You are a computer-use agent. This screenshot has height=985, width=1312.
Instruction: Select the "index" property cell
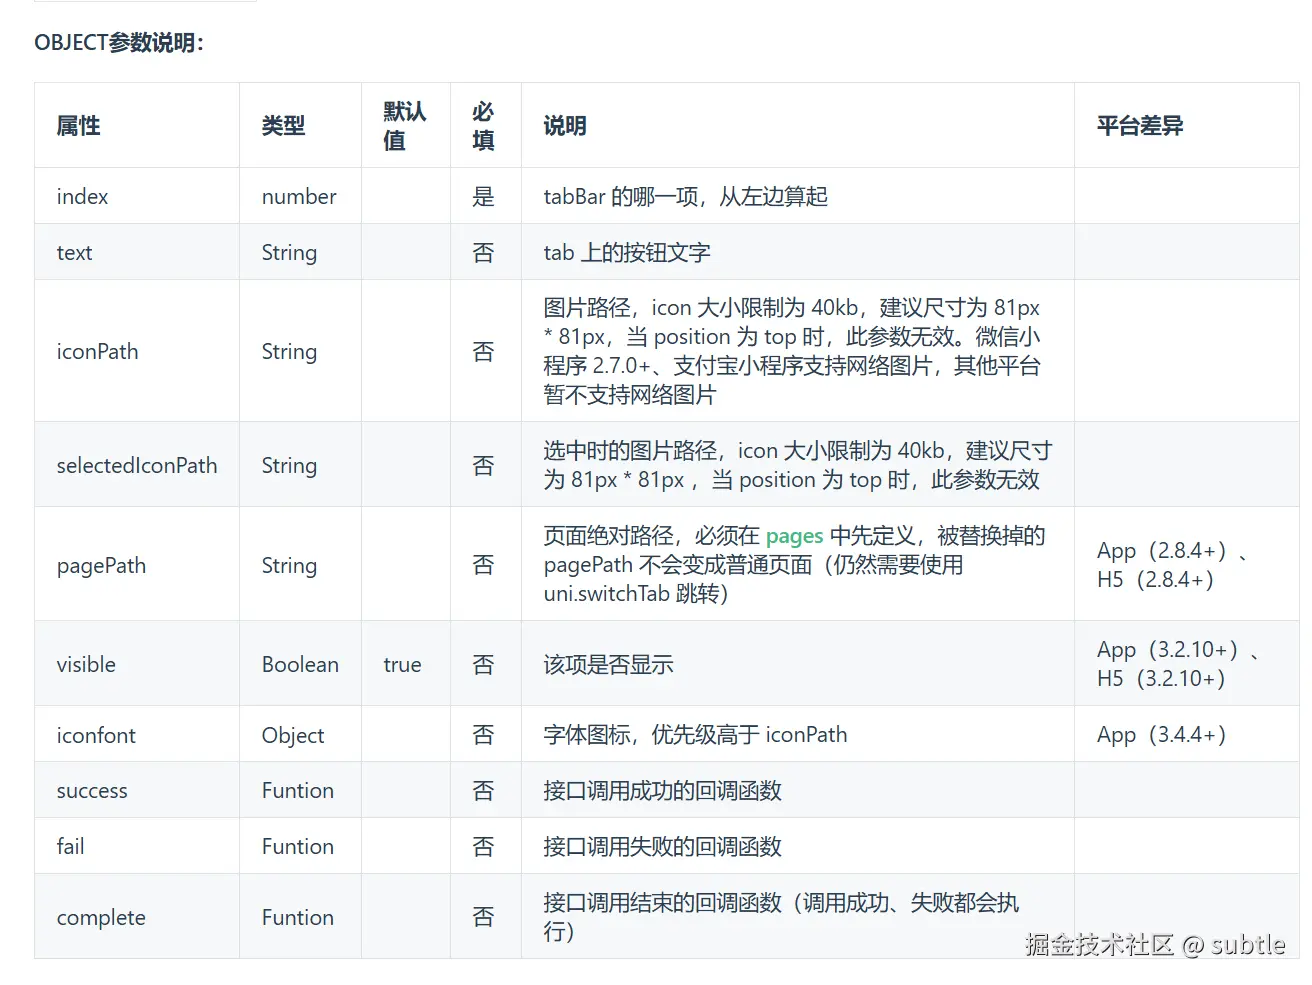point(82,197)
